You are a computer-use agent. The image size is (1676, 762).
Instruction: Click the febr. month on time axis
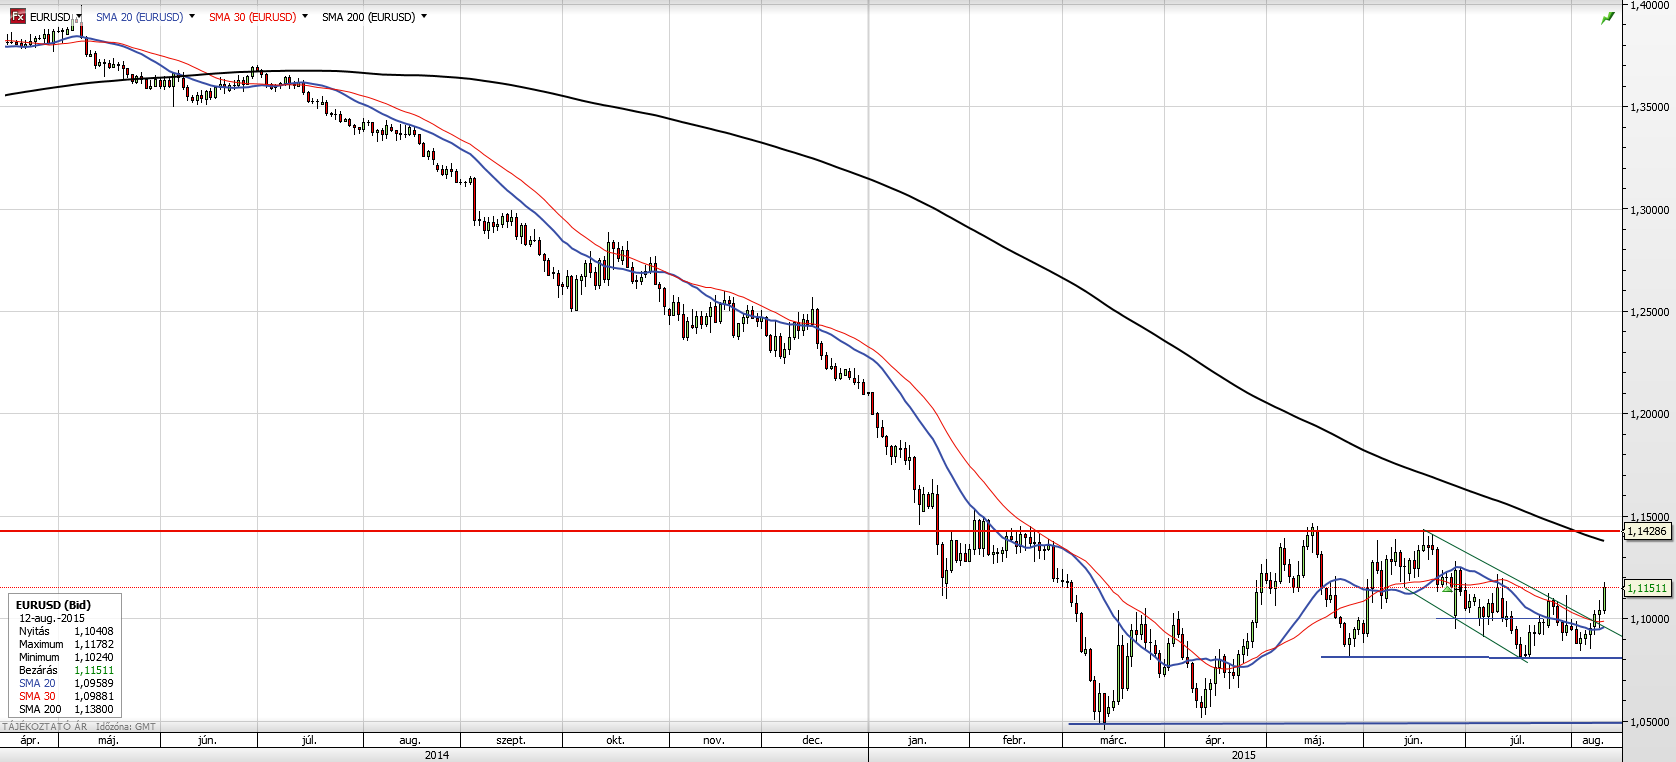[1014, 740]
